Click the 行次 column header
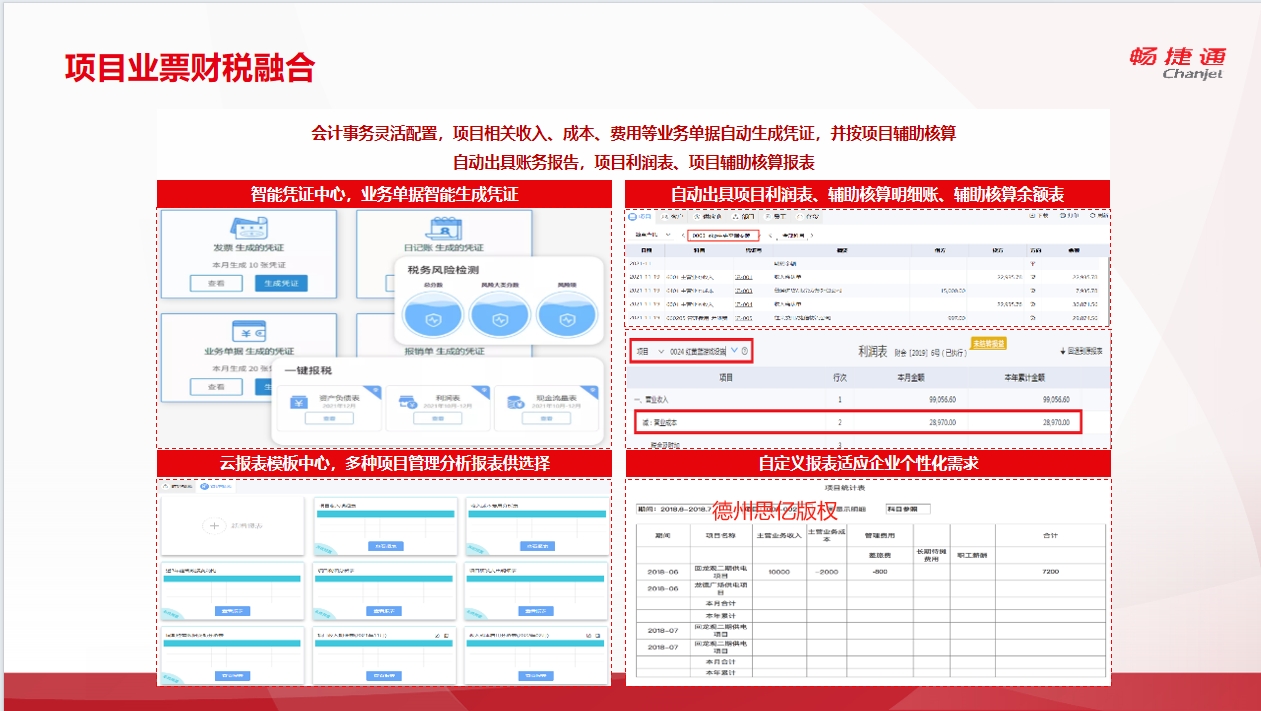Screen dimensions: 1261x711 pyautogui.click(x=840, y=377)
